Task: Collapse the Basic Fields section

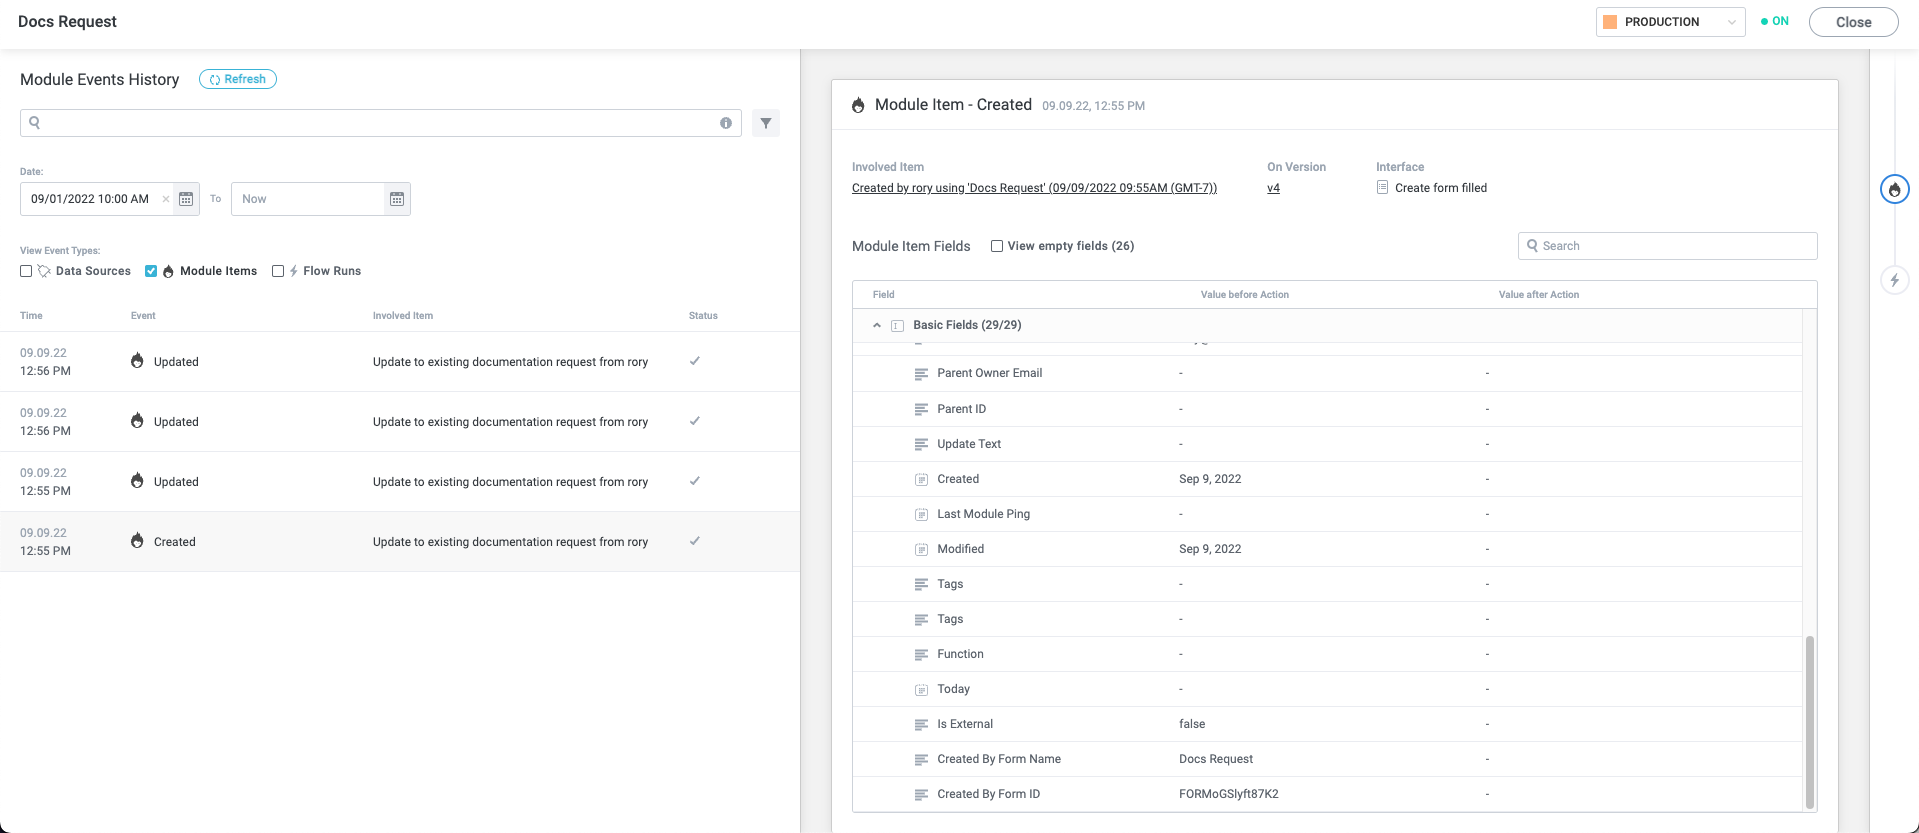Action: tap(877, 325)
